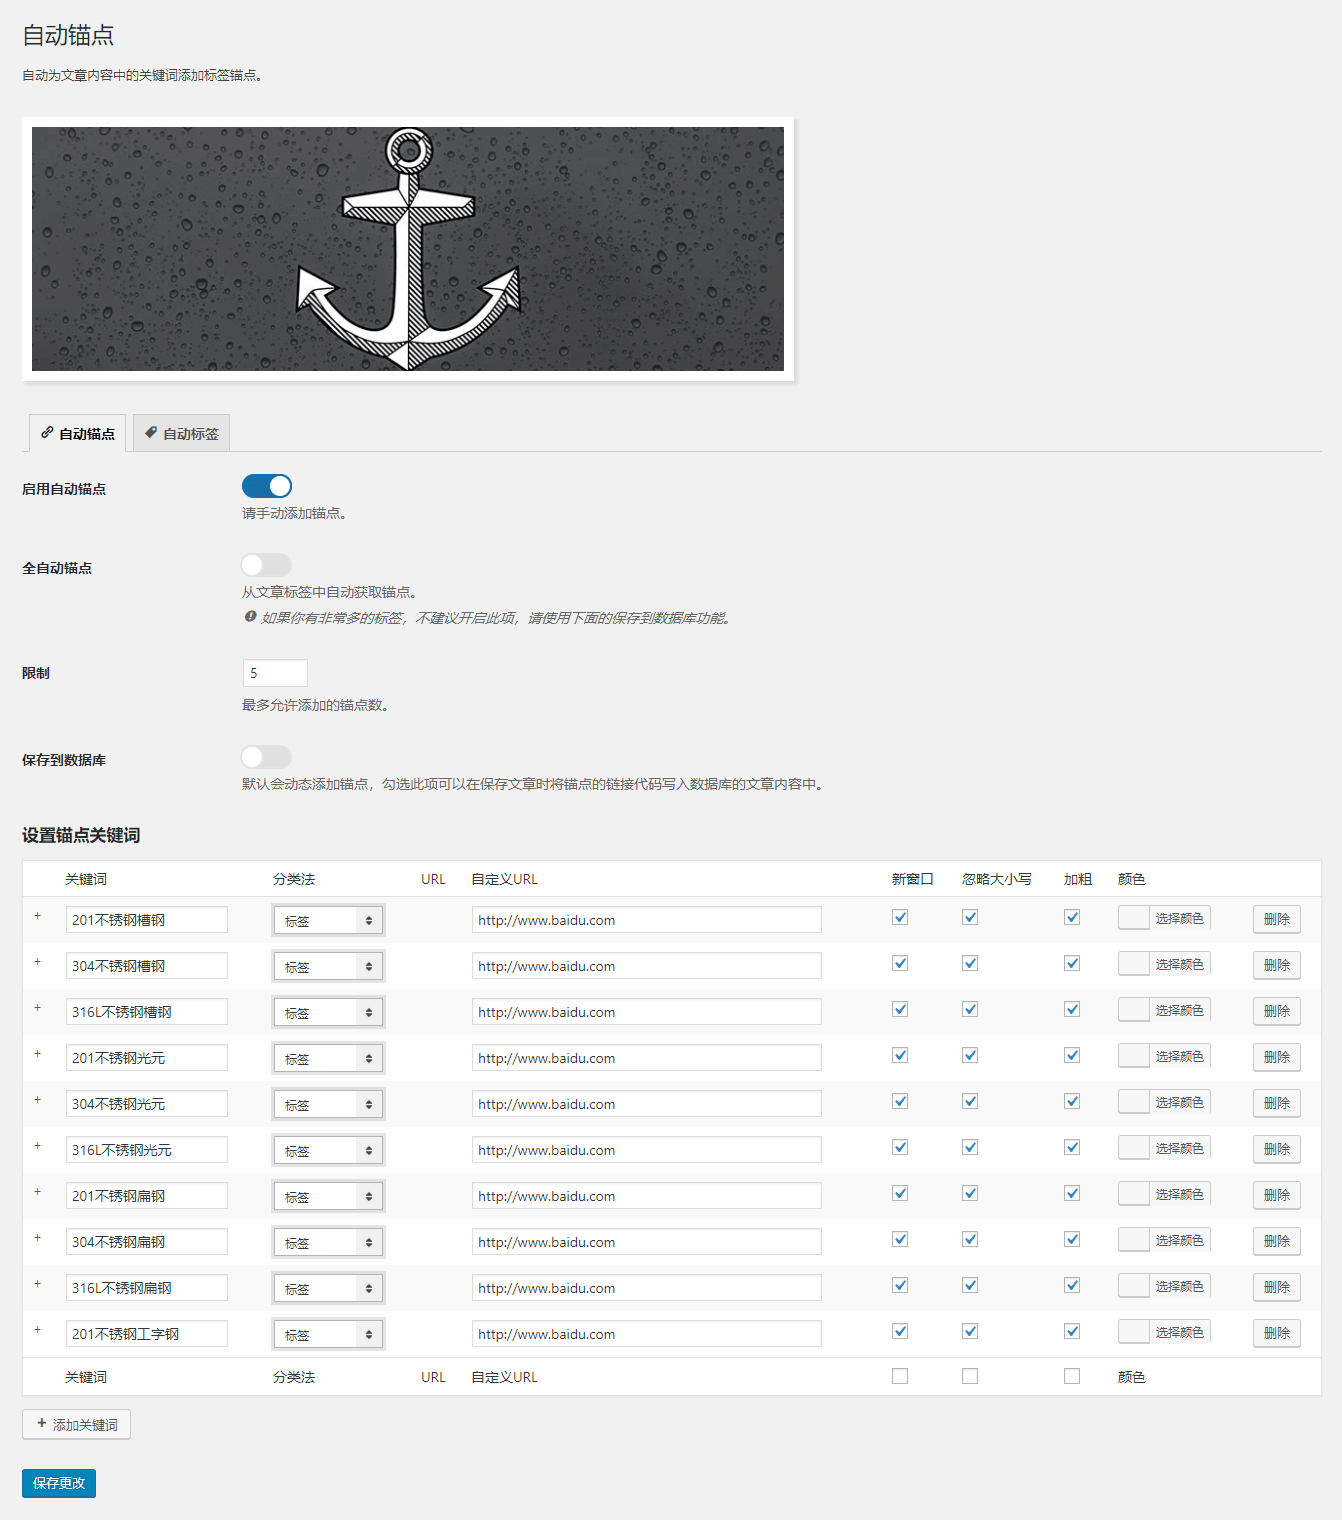
Task: Delete the 316L不锈钢槽钢 keyword row
Action: coord(1277,1011)
